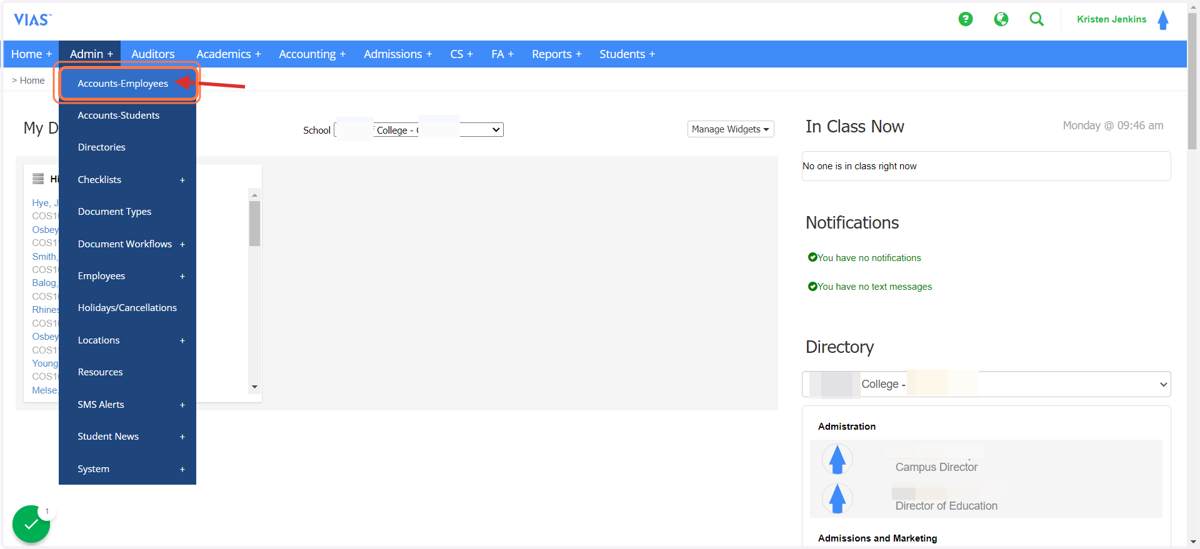Click the widget list icon in dashboard panel
1200x549 pixels.
38,179
